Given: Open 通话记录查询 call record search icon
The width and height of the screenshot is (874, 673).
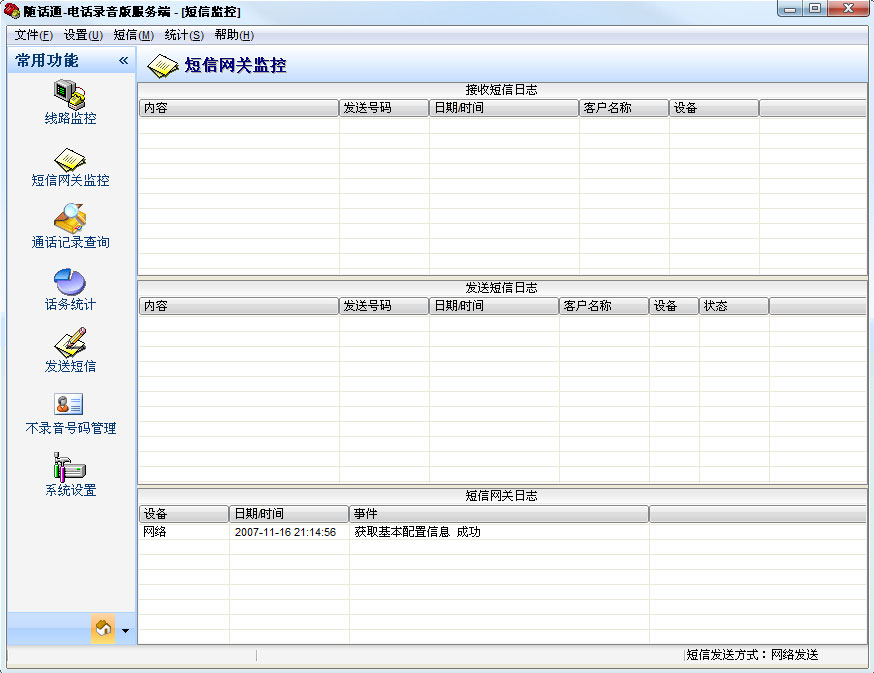Looking at the screenshot, I should click(x=70, y=219).
